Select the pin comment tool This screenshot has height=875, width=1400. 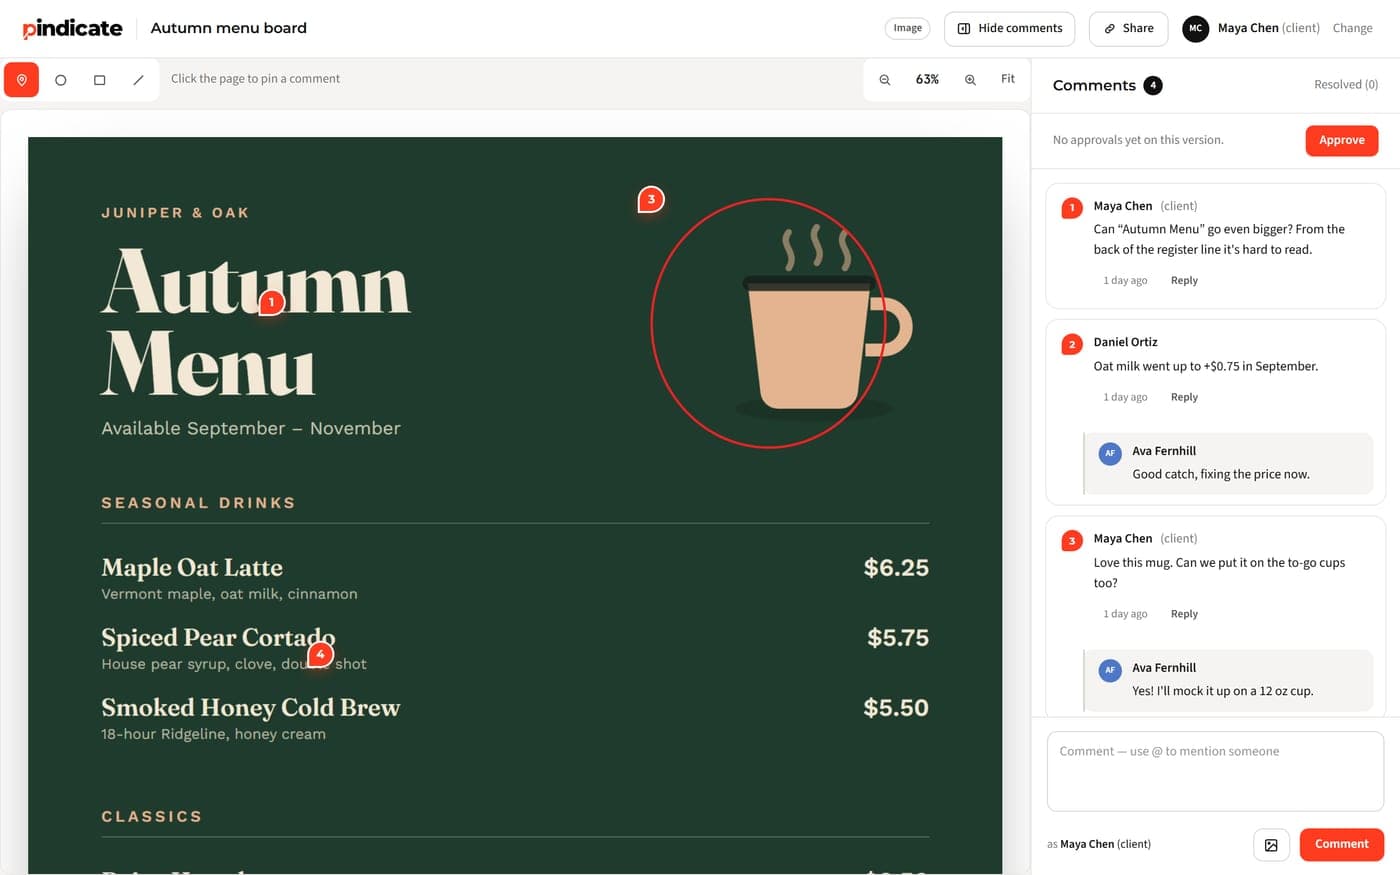(x=21, y=79)
